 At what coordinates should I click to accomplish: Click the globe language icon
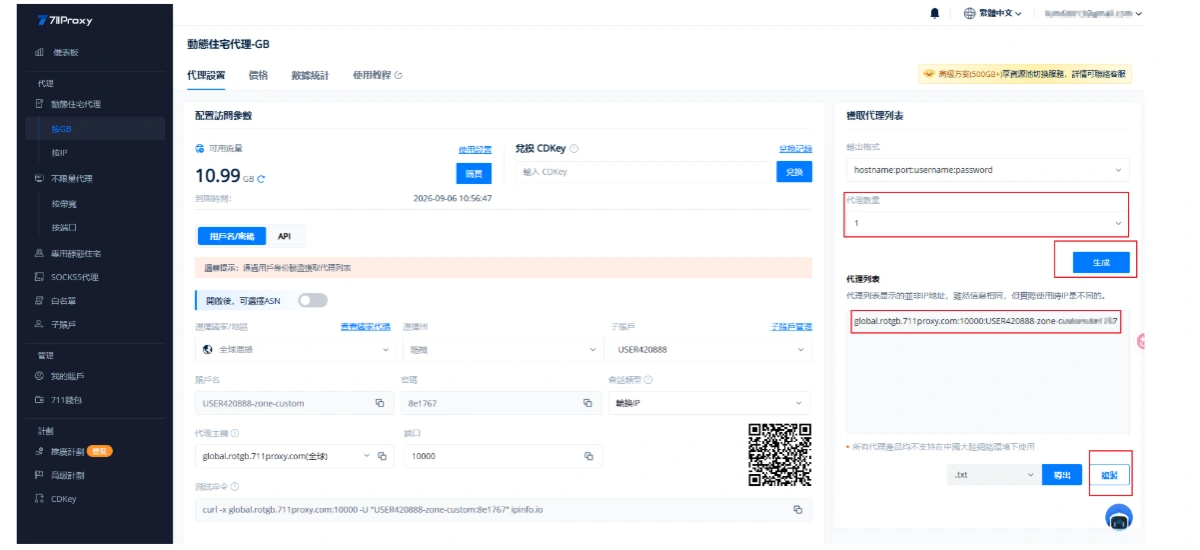click(x=969, y=13)
